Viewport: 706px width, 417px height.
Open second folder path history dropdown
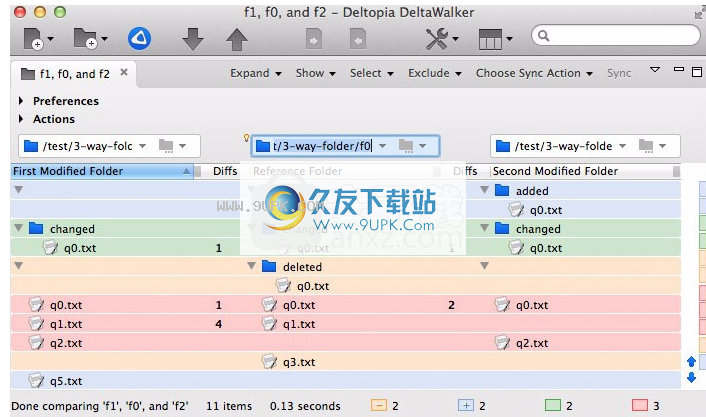pyautogui.click(x=622, y=146)
